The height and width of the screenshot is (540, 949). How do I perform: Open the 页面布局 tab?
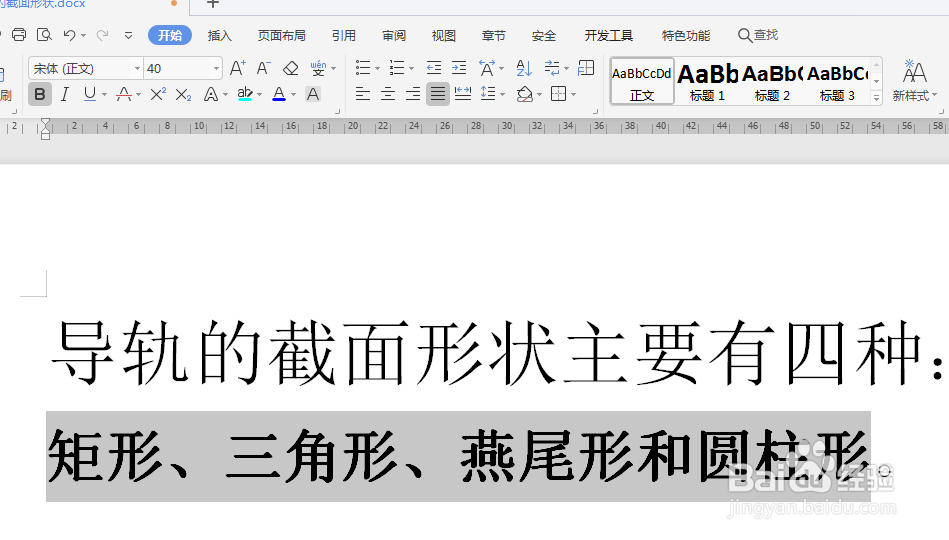281,36
